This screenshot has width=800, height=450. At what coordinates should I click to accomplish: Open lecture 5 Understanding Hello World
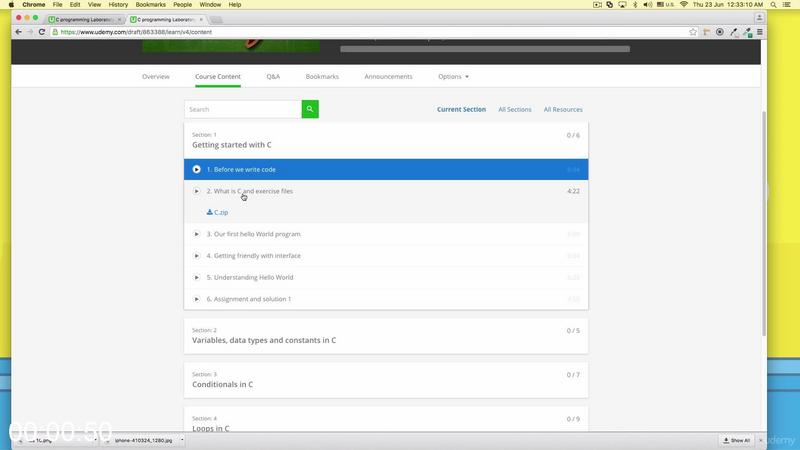point(386,278)
